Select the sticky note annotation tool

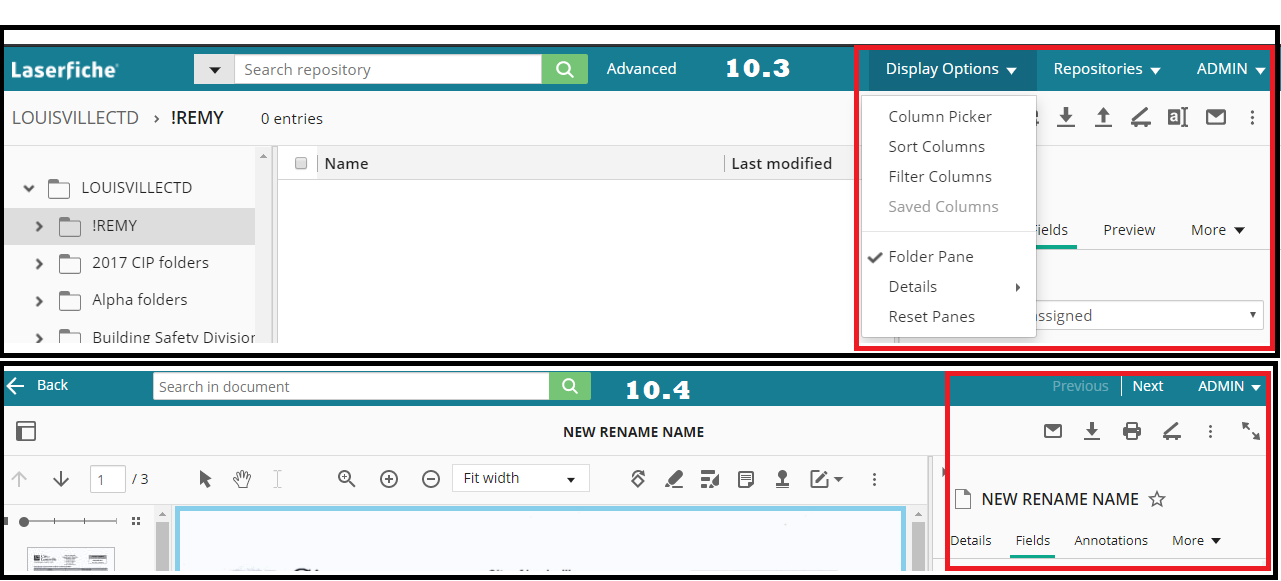(x=746, y=479)
